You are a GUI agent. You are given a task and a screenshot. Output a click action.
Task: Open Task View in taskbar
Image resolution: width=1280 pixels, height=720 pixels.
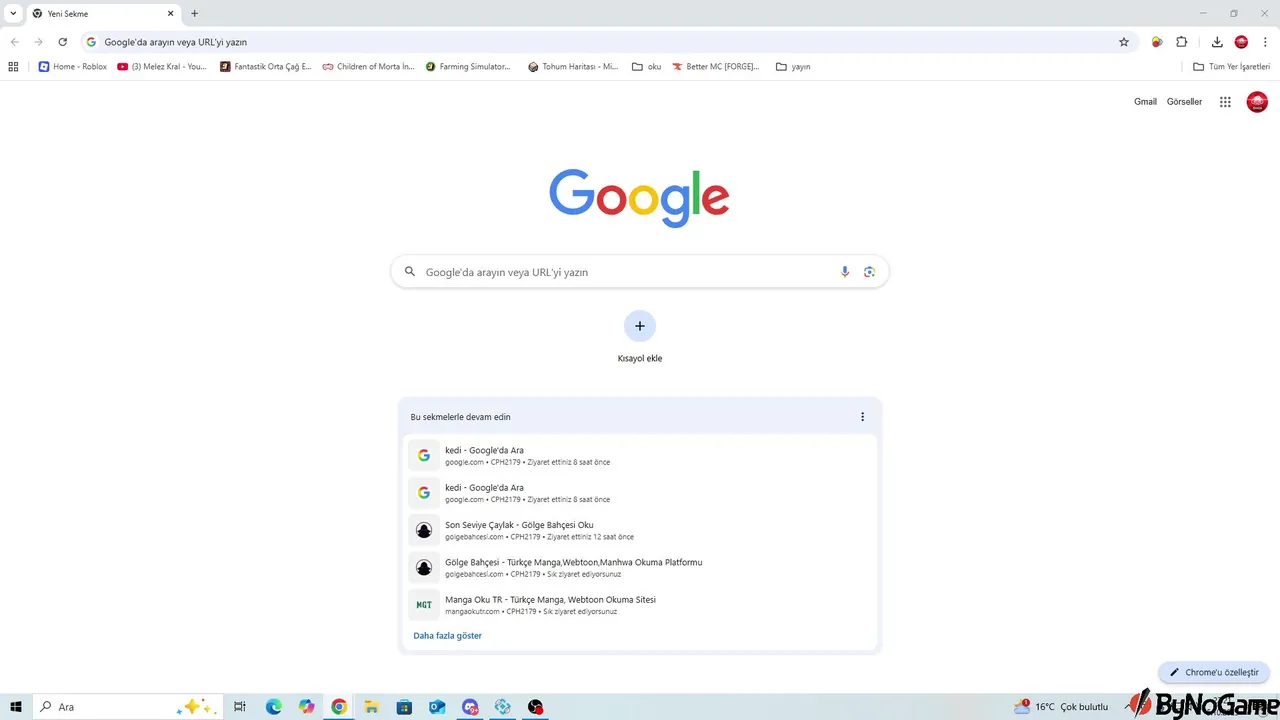click(x=240, y=707)
